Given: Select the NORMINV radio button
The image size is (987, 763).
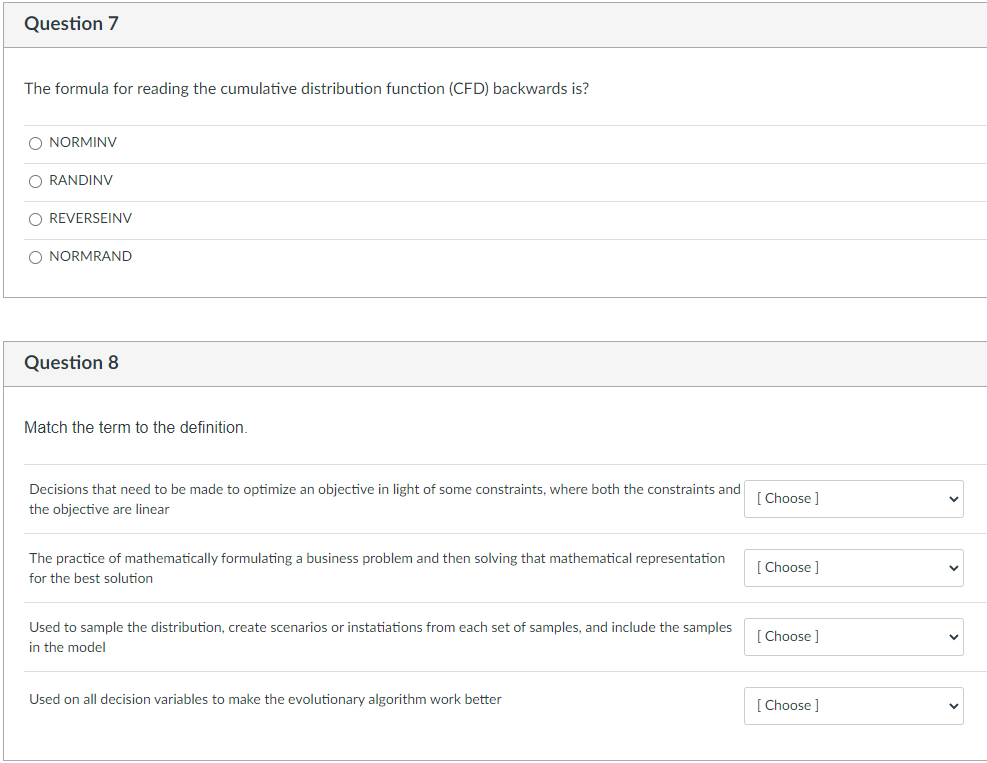Looking at the screenshot, I should click(x=36, y=143).
